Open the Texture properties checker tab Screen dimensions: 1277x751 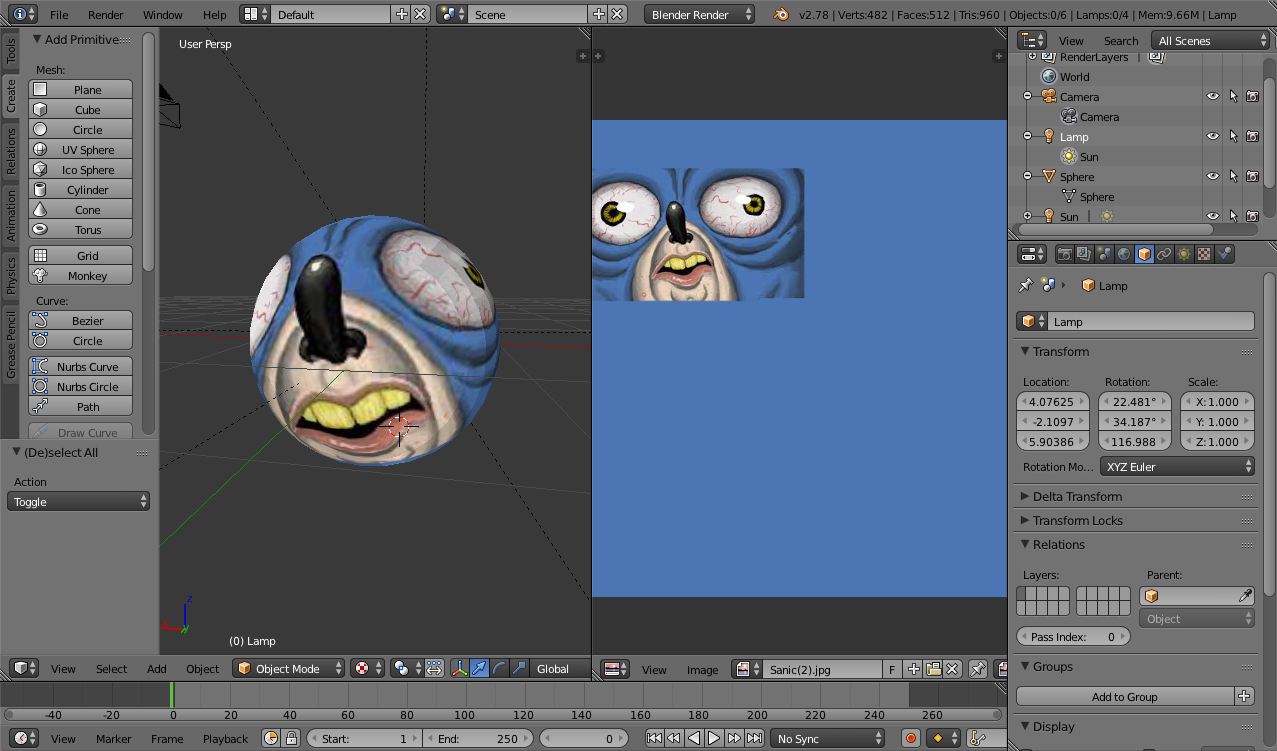click(1204, 254)
